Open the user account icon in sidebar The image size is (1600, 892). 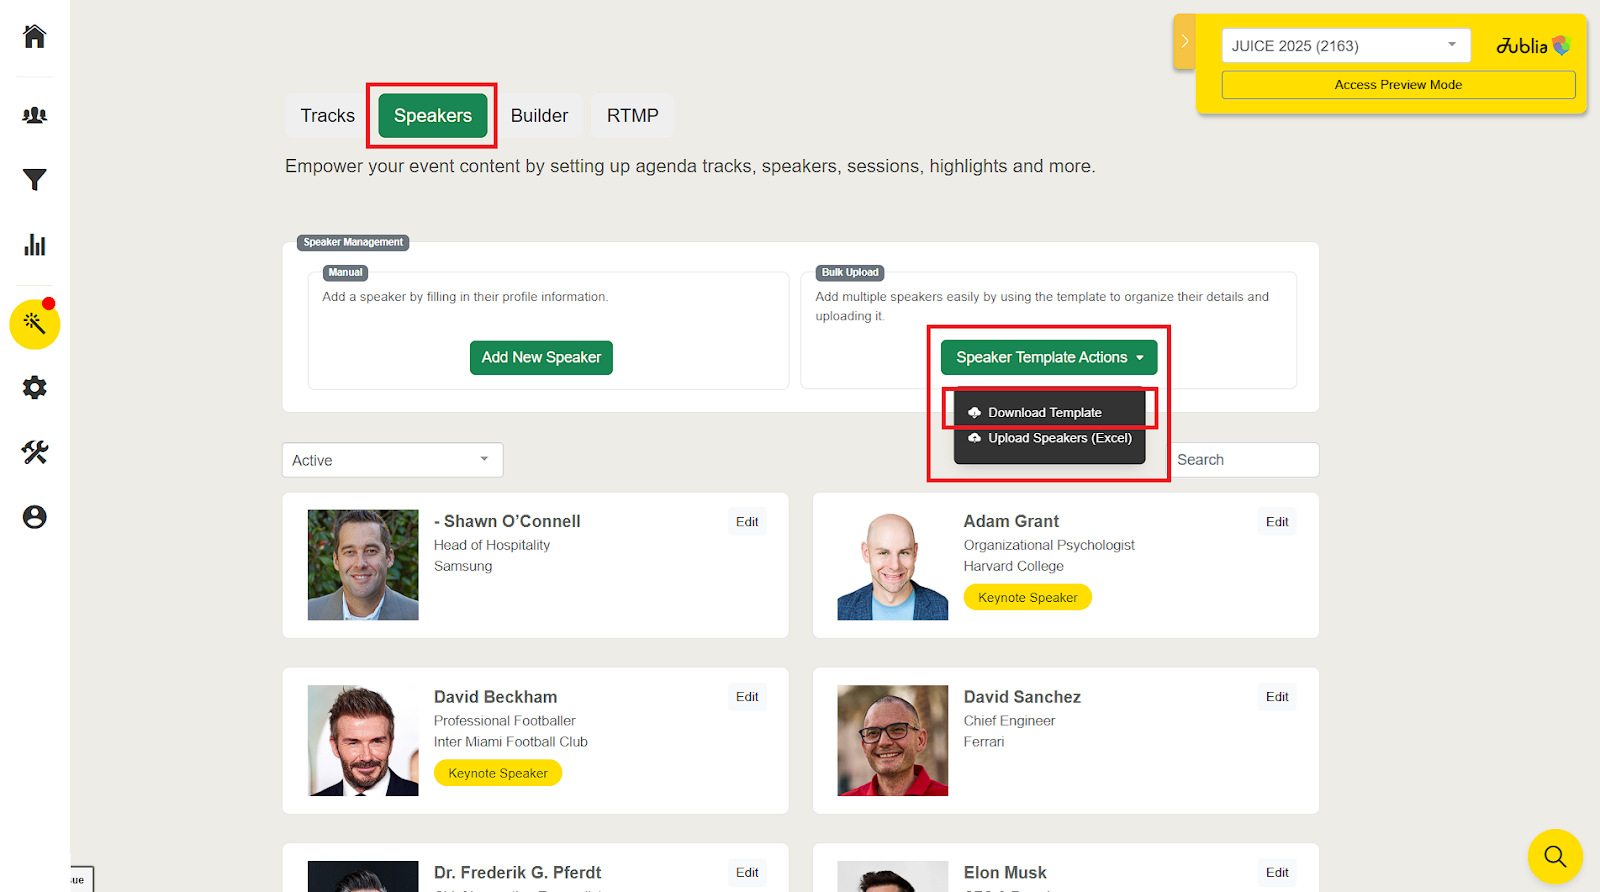[x=35, y=517]
